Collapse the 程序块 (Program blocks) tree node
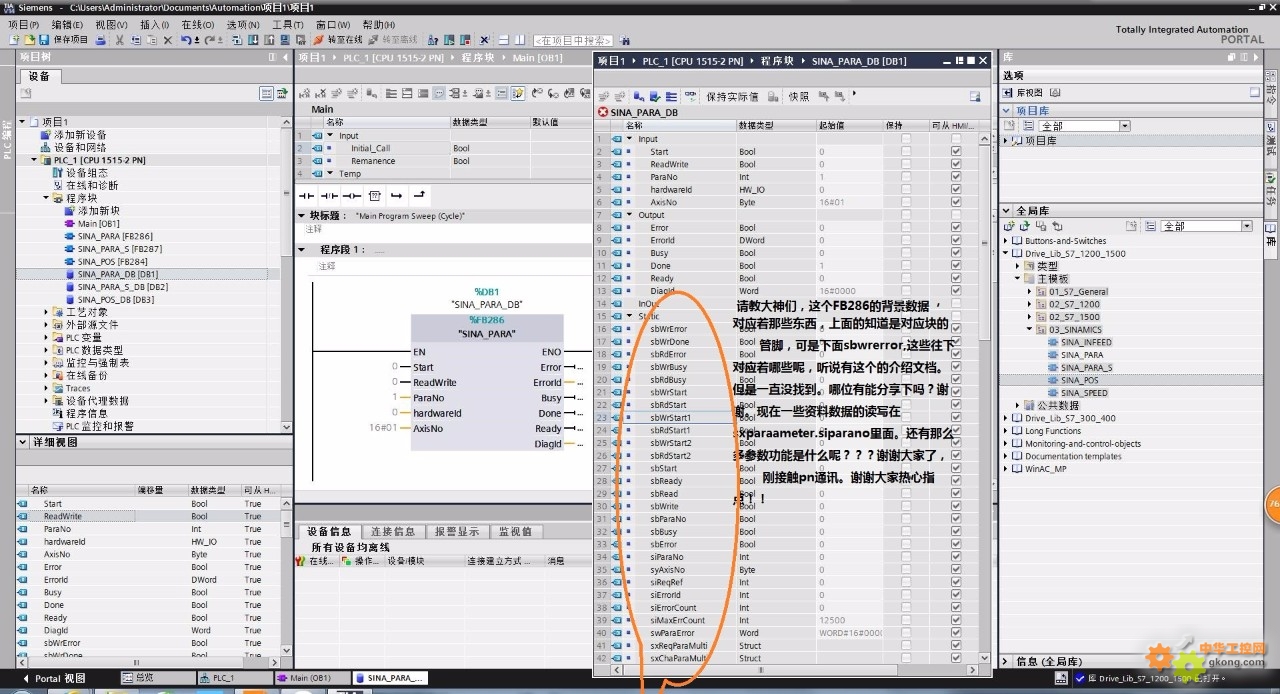Viewport: 1280px width, 694px height. [46, 198]
